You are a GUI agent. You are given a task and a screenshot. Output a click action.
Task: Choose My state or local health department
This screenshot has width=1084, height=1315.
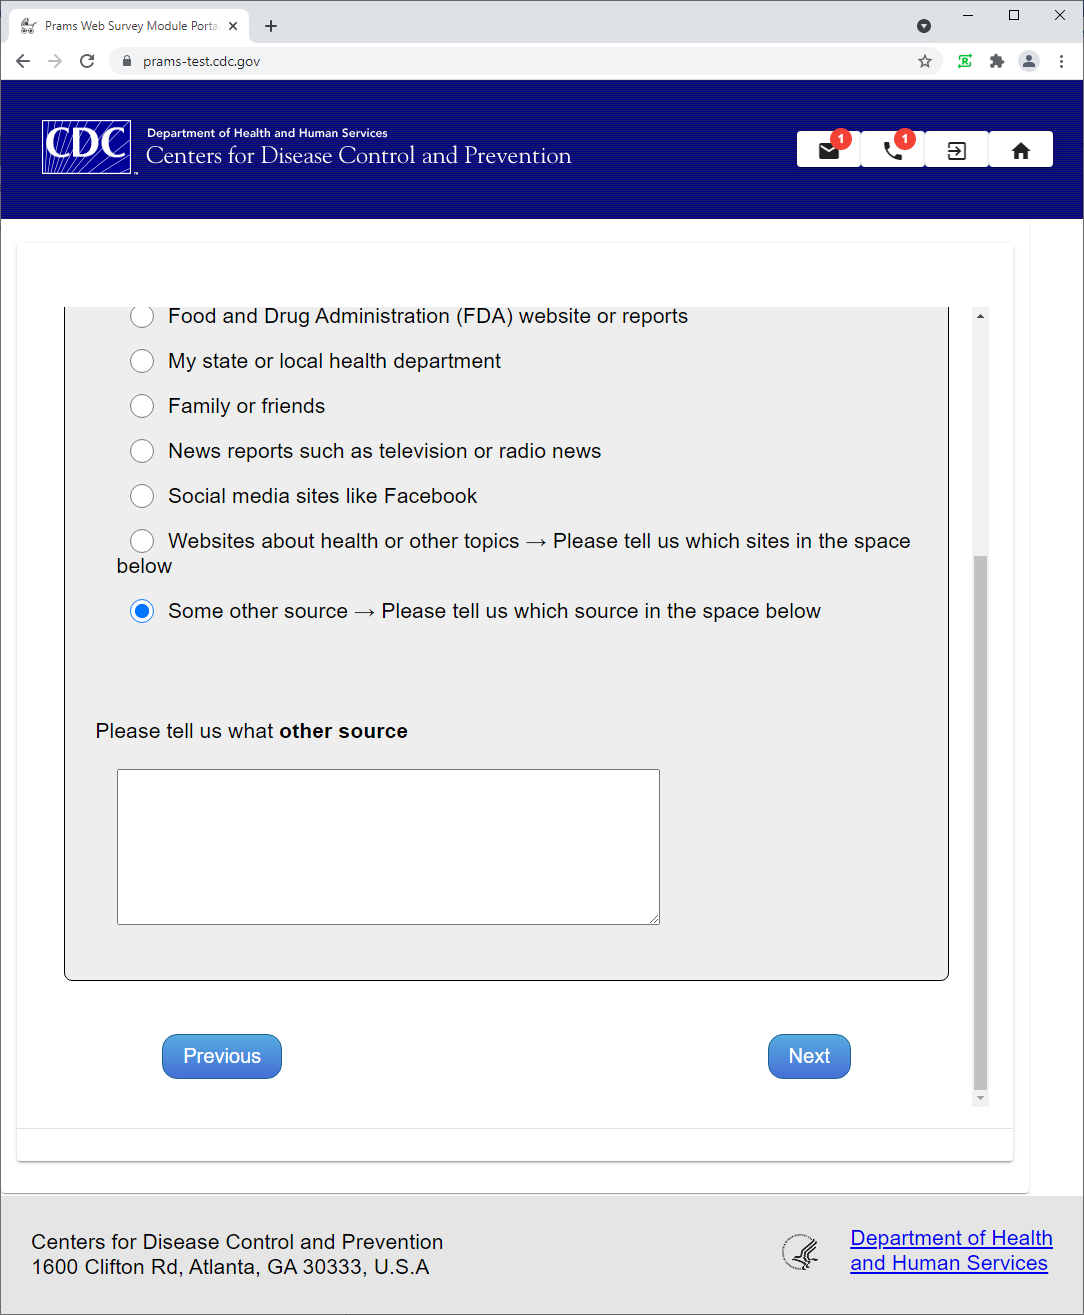click(142, 361)
